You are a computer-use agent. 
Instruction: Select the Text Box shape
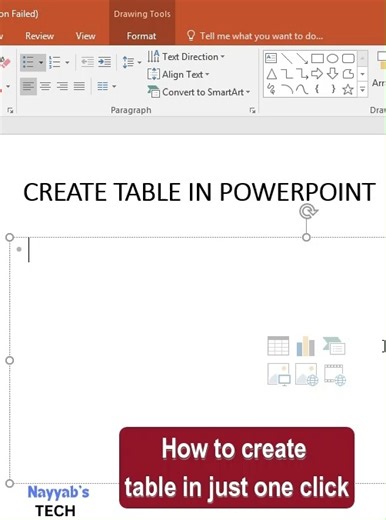(271, 58)
